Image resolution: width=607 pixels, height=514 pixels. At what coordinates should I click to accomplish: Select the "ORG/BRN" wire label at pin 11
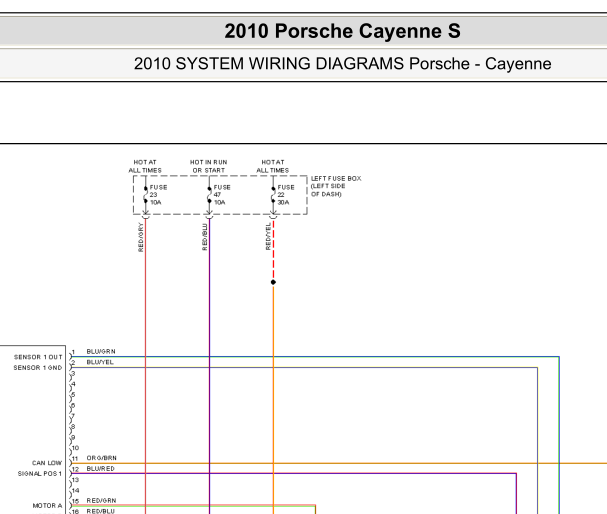[101, 458]
